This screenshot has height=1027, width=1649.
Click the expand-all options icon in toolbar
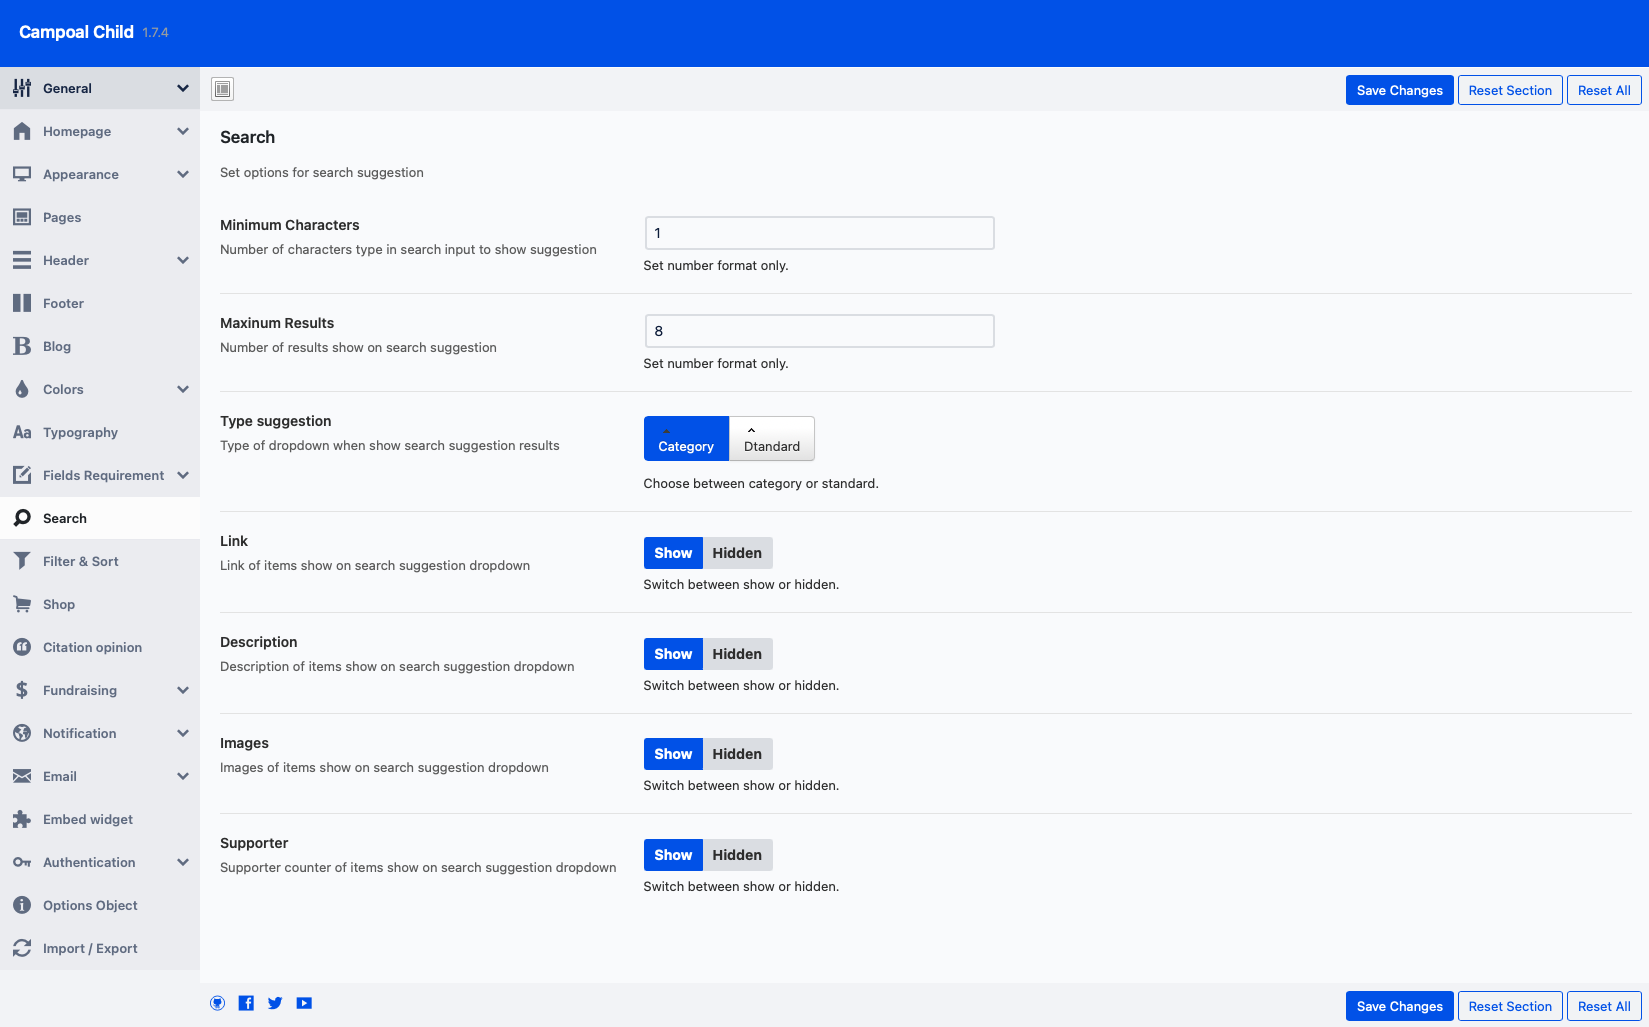[222, 89]
